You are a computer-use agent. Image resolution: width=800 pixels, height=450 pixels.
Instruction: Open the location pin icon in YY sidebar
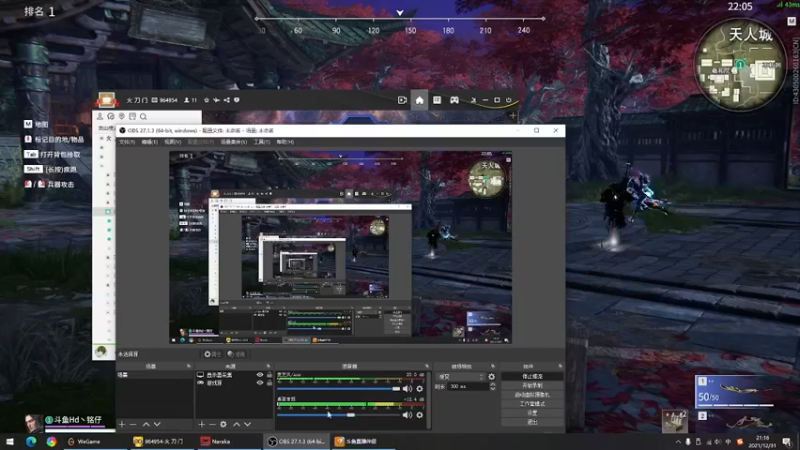(121, 116)
